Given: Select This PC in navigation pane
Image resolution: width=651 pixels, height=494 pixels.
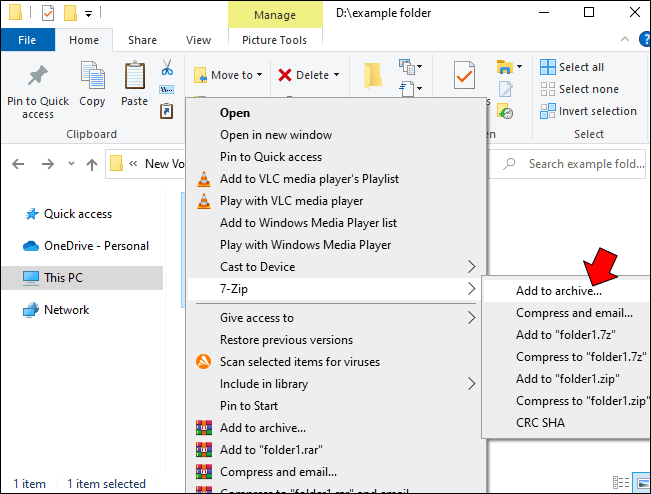Looking at the screenshot, I should coord(82,278).
